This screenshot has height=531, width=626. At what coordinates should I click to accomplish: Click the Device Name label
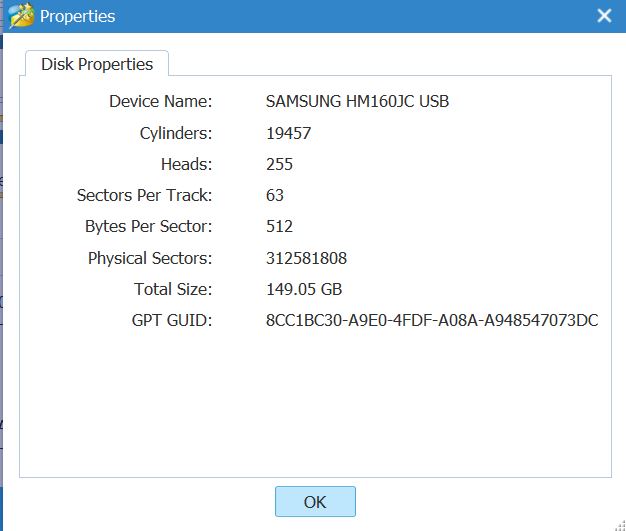click(x=160, y=101)
